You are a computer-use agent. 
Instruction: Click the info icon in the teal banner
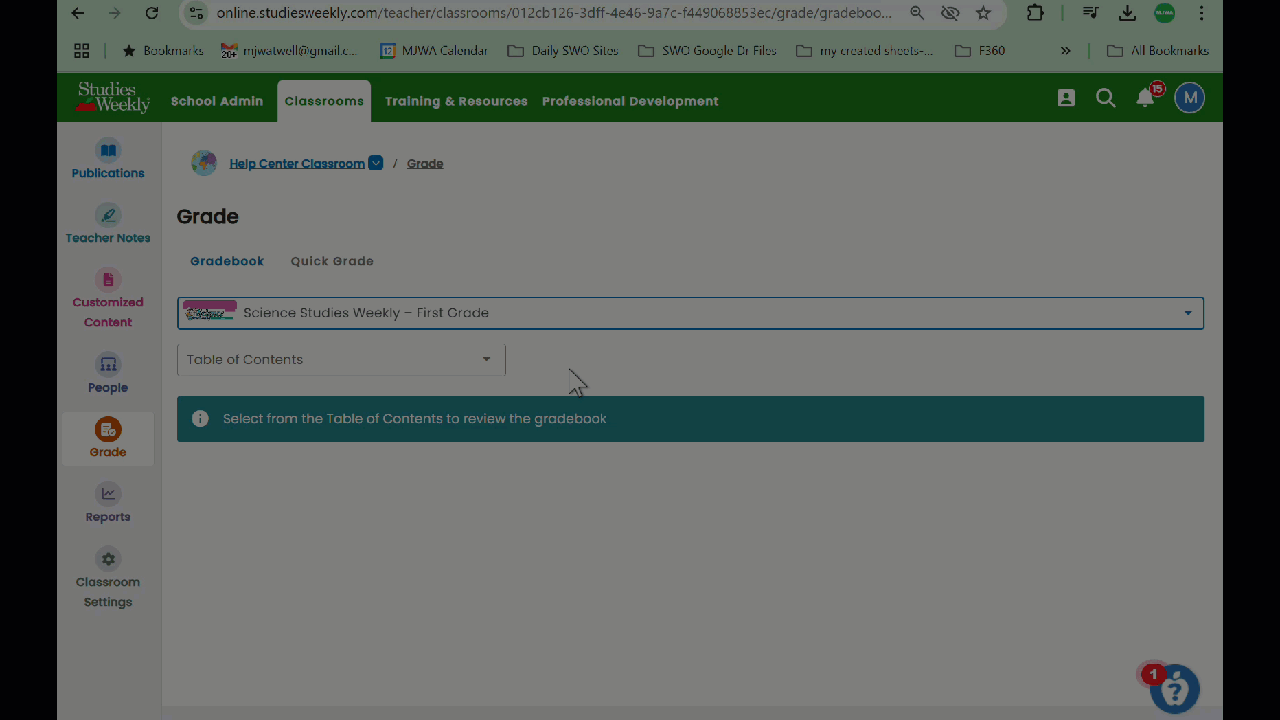tap(200, 419)
